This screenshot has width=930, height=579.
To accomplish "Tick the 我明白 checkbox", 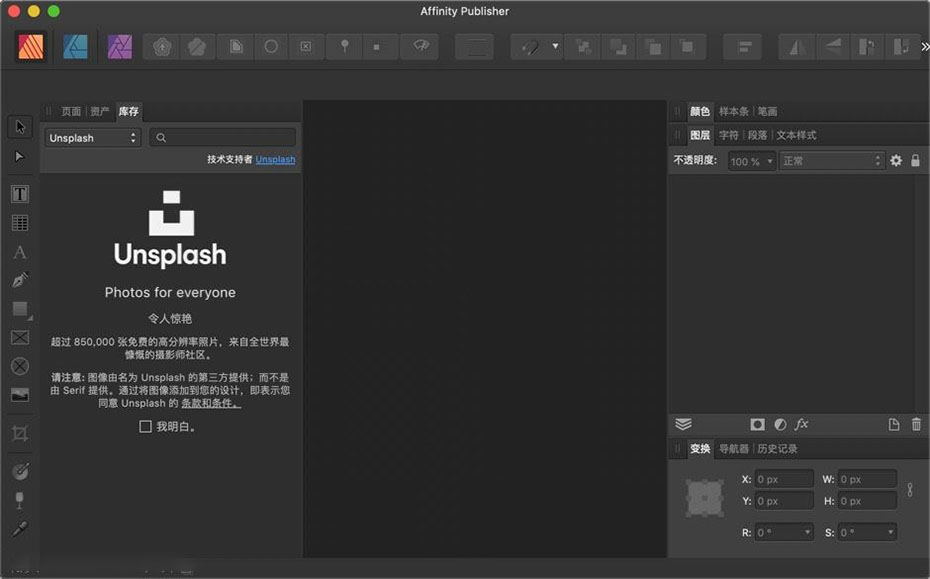I will (x=145, y=427).
